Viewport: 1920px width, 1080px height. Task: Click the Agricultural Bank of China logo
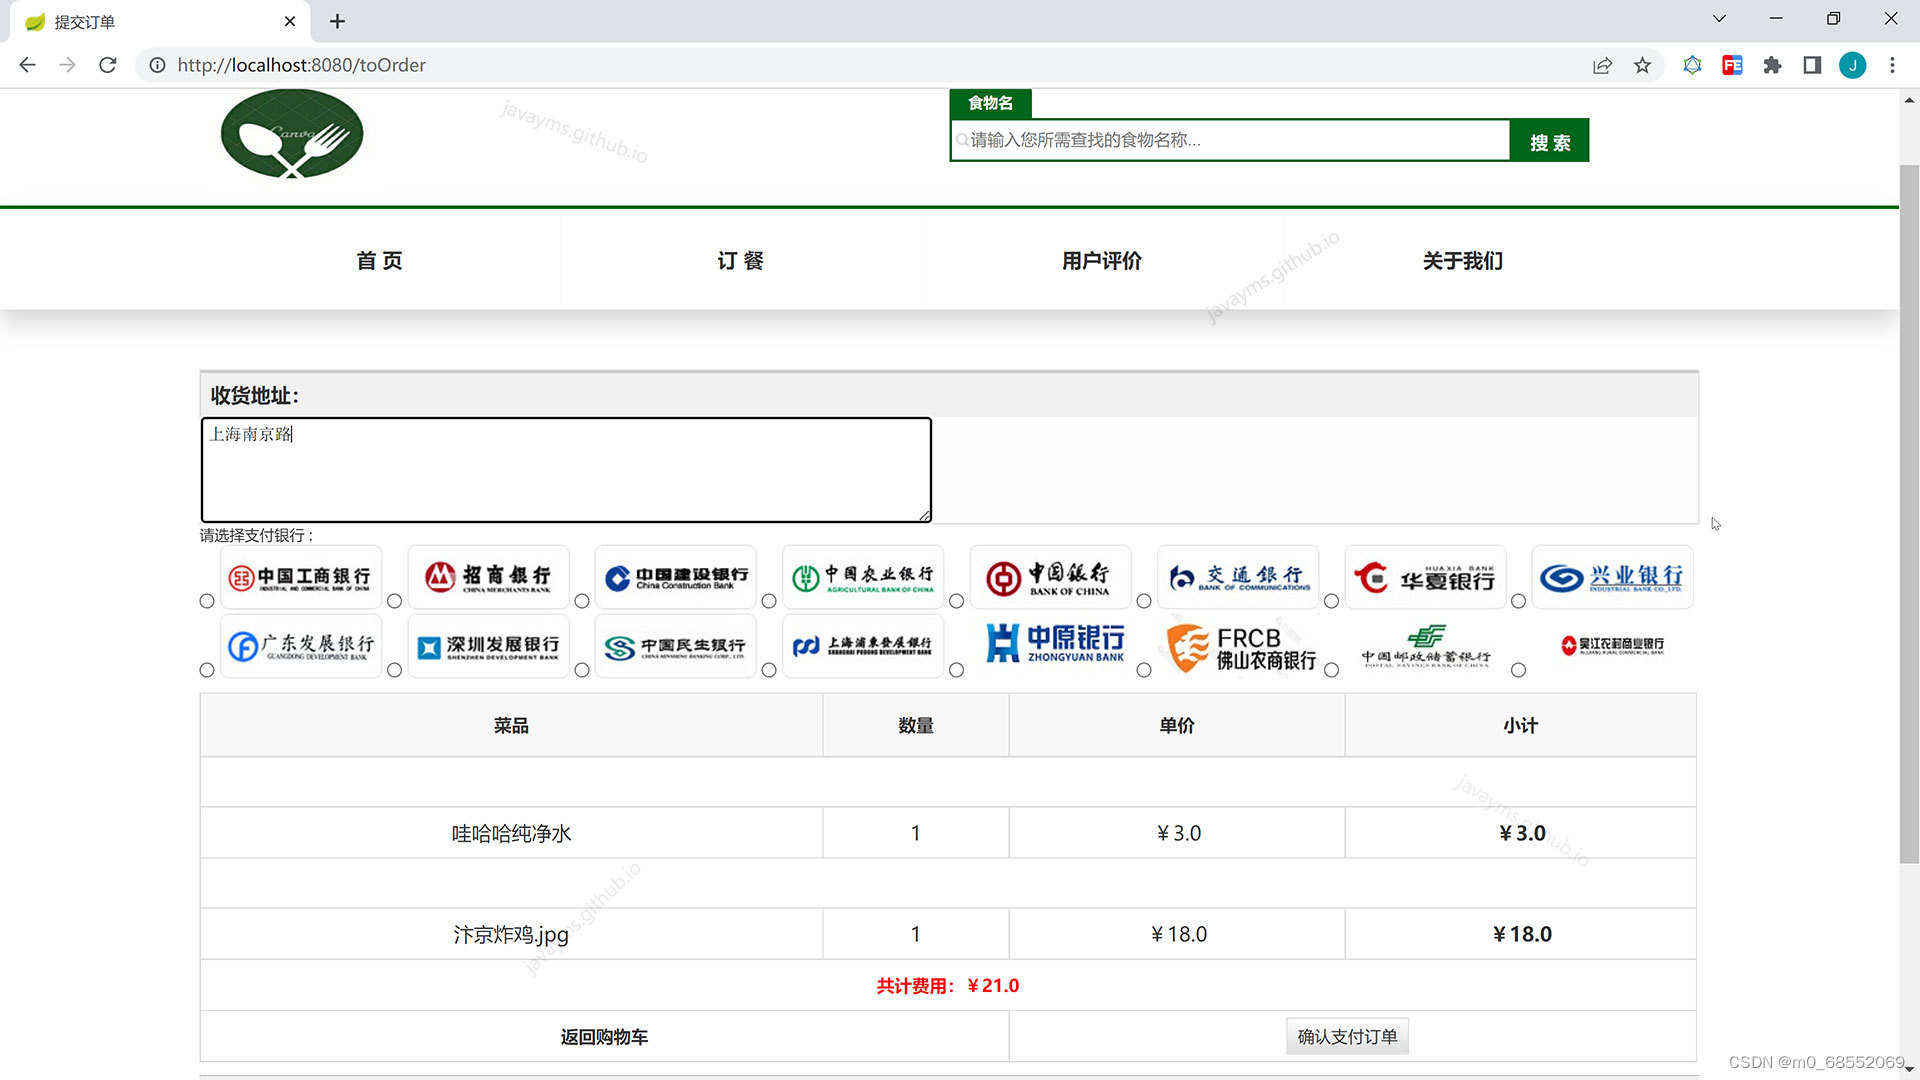pos(863,577)
